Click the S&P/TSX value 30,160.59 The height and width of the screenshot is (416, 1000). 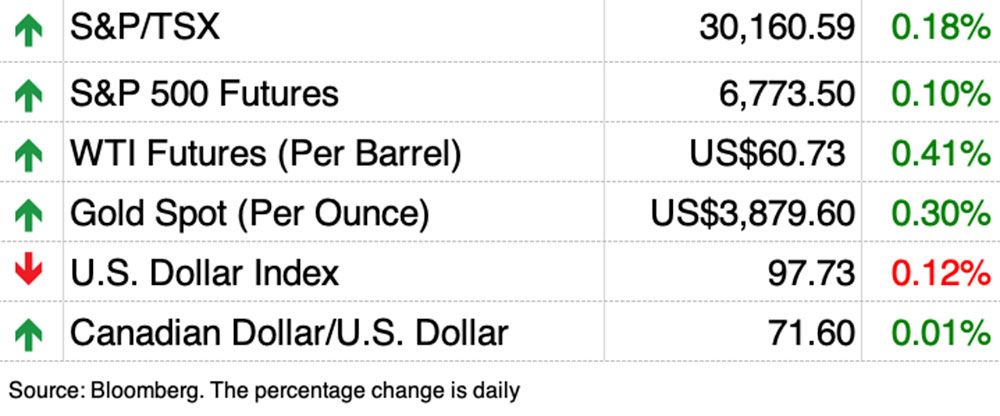(x=778, y=30)
